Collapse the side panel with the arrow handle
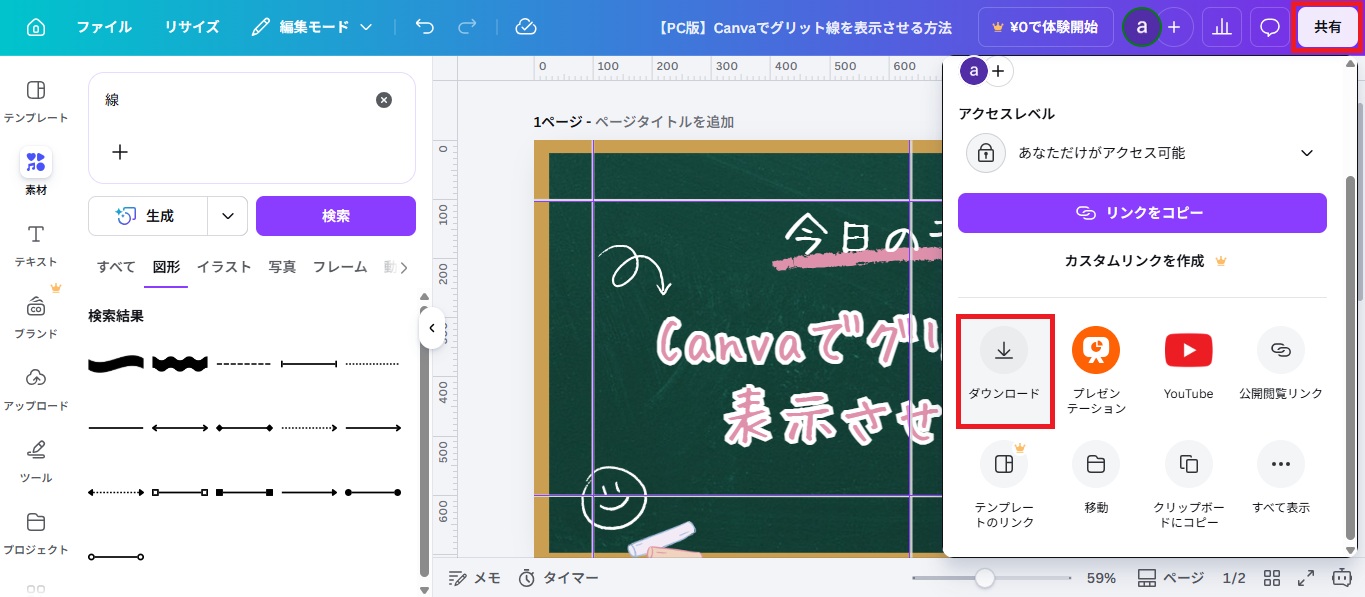 (432, 328)
